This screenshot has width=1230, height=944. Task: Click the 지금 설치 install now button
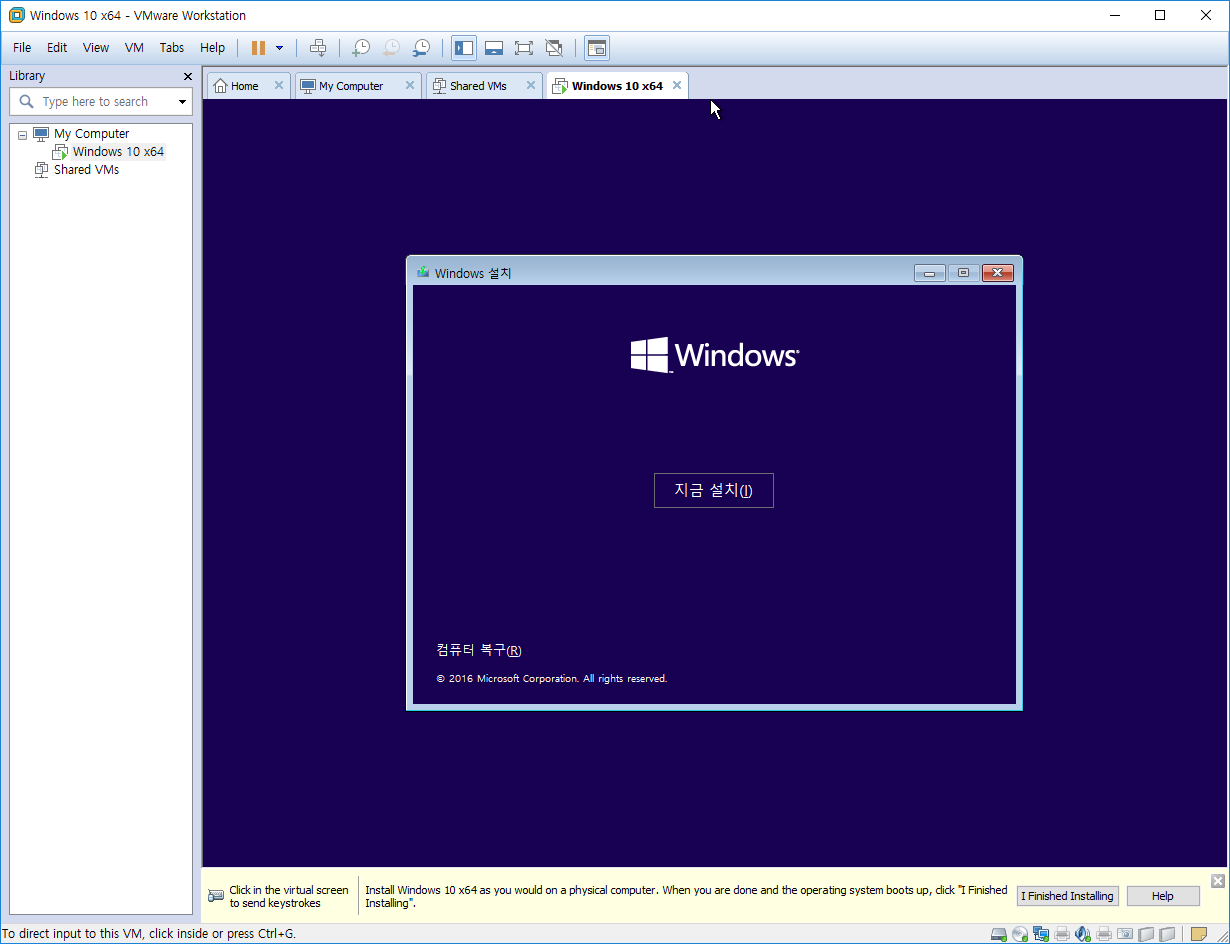pyautogui.click(x=713, y=490)
